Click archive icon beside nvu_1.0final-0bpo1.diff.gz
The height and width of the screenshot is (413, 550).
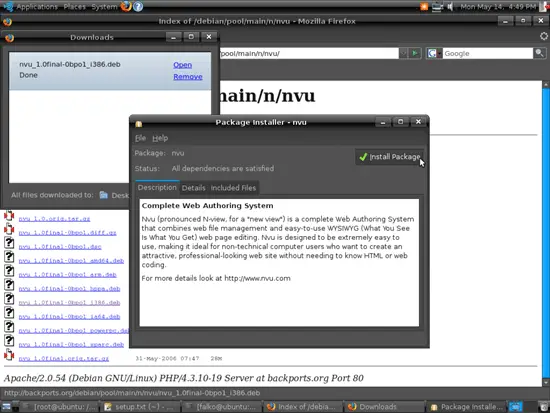point(9,229)
